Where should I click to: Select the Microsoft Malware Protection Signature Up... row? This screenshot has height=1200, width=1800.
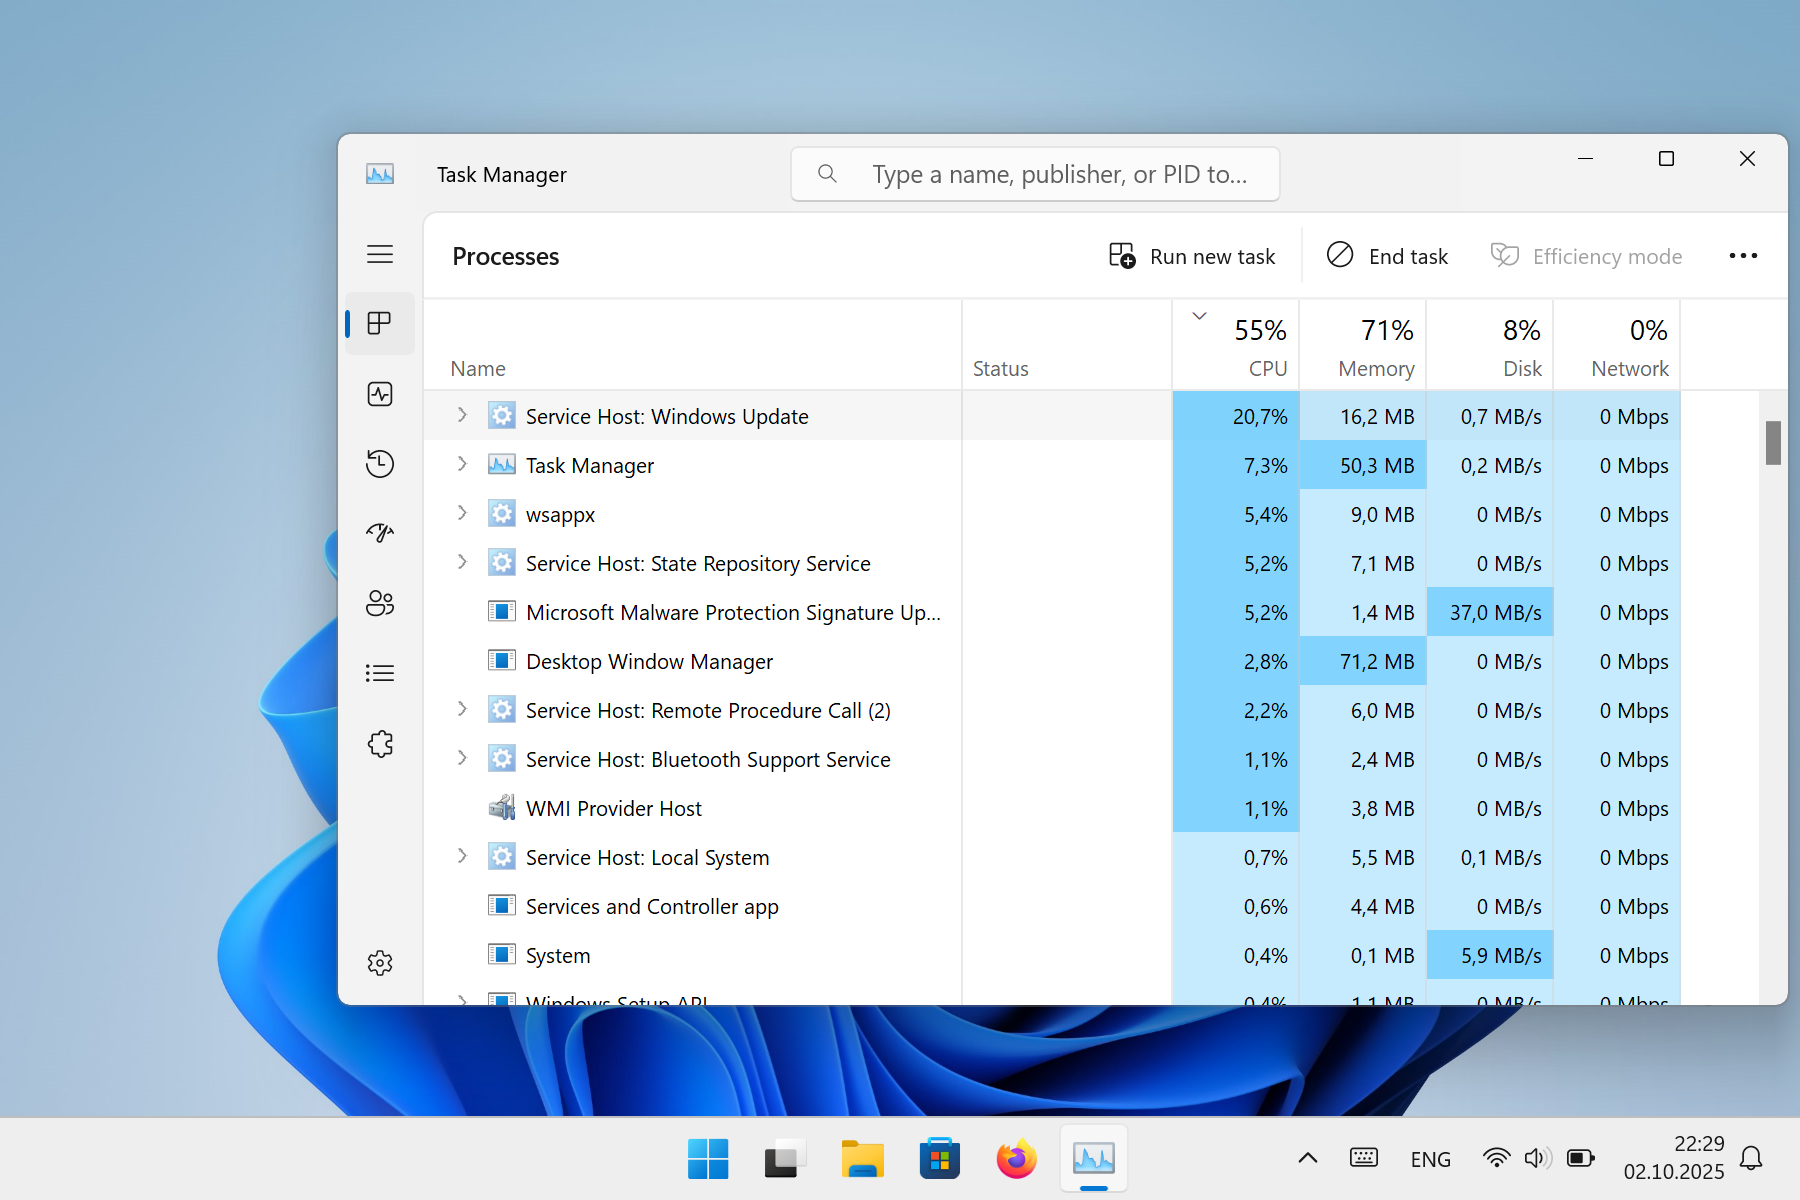[x=1052, y=612]
